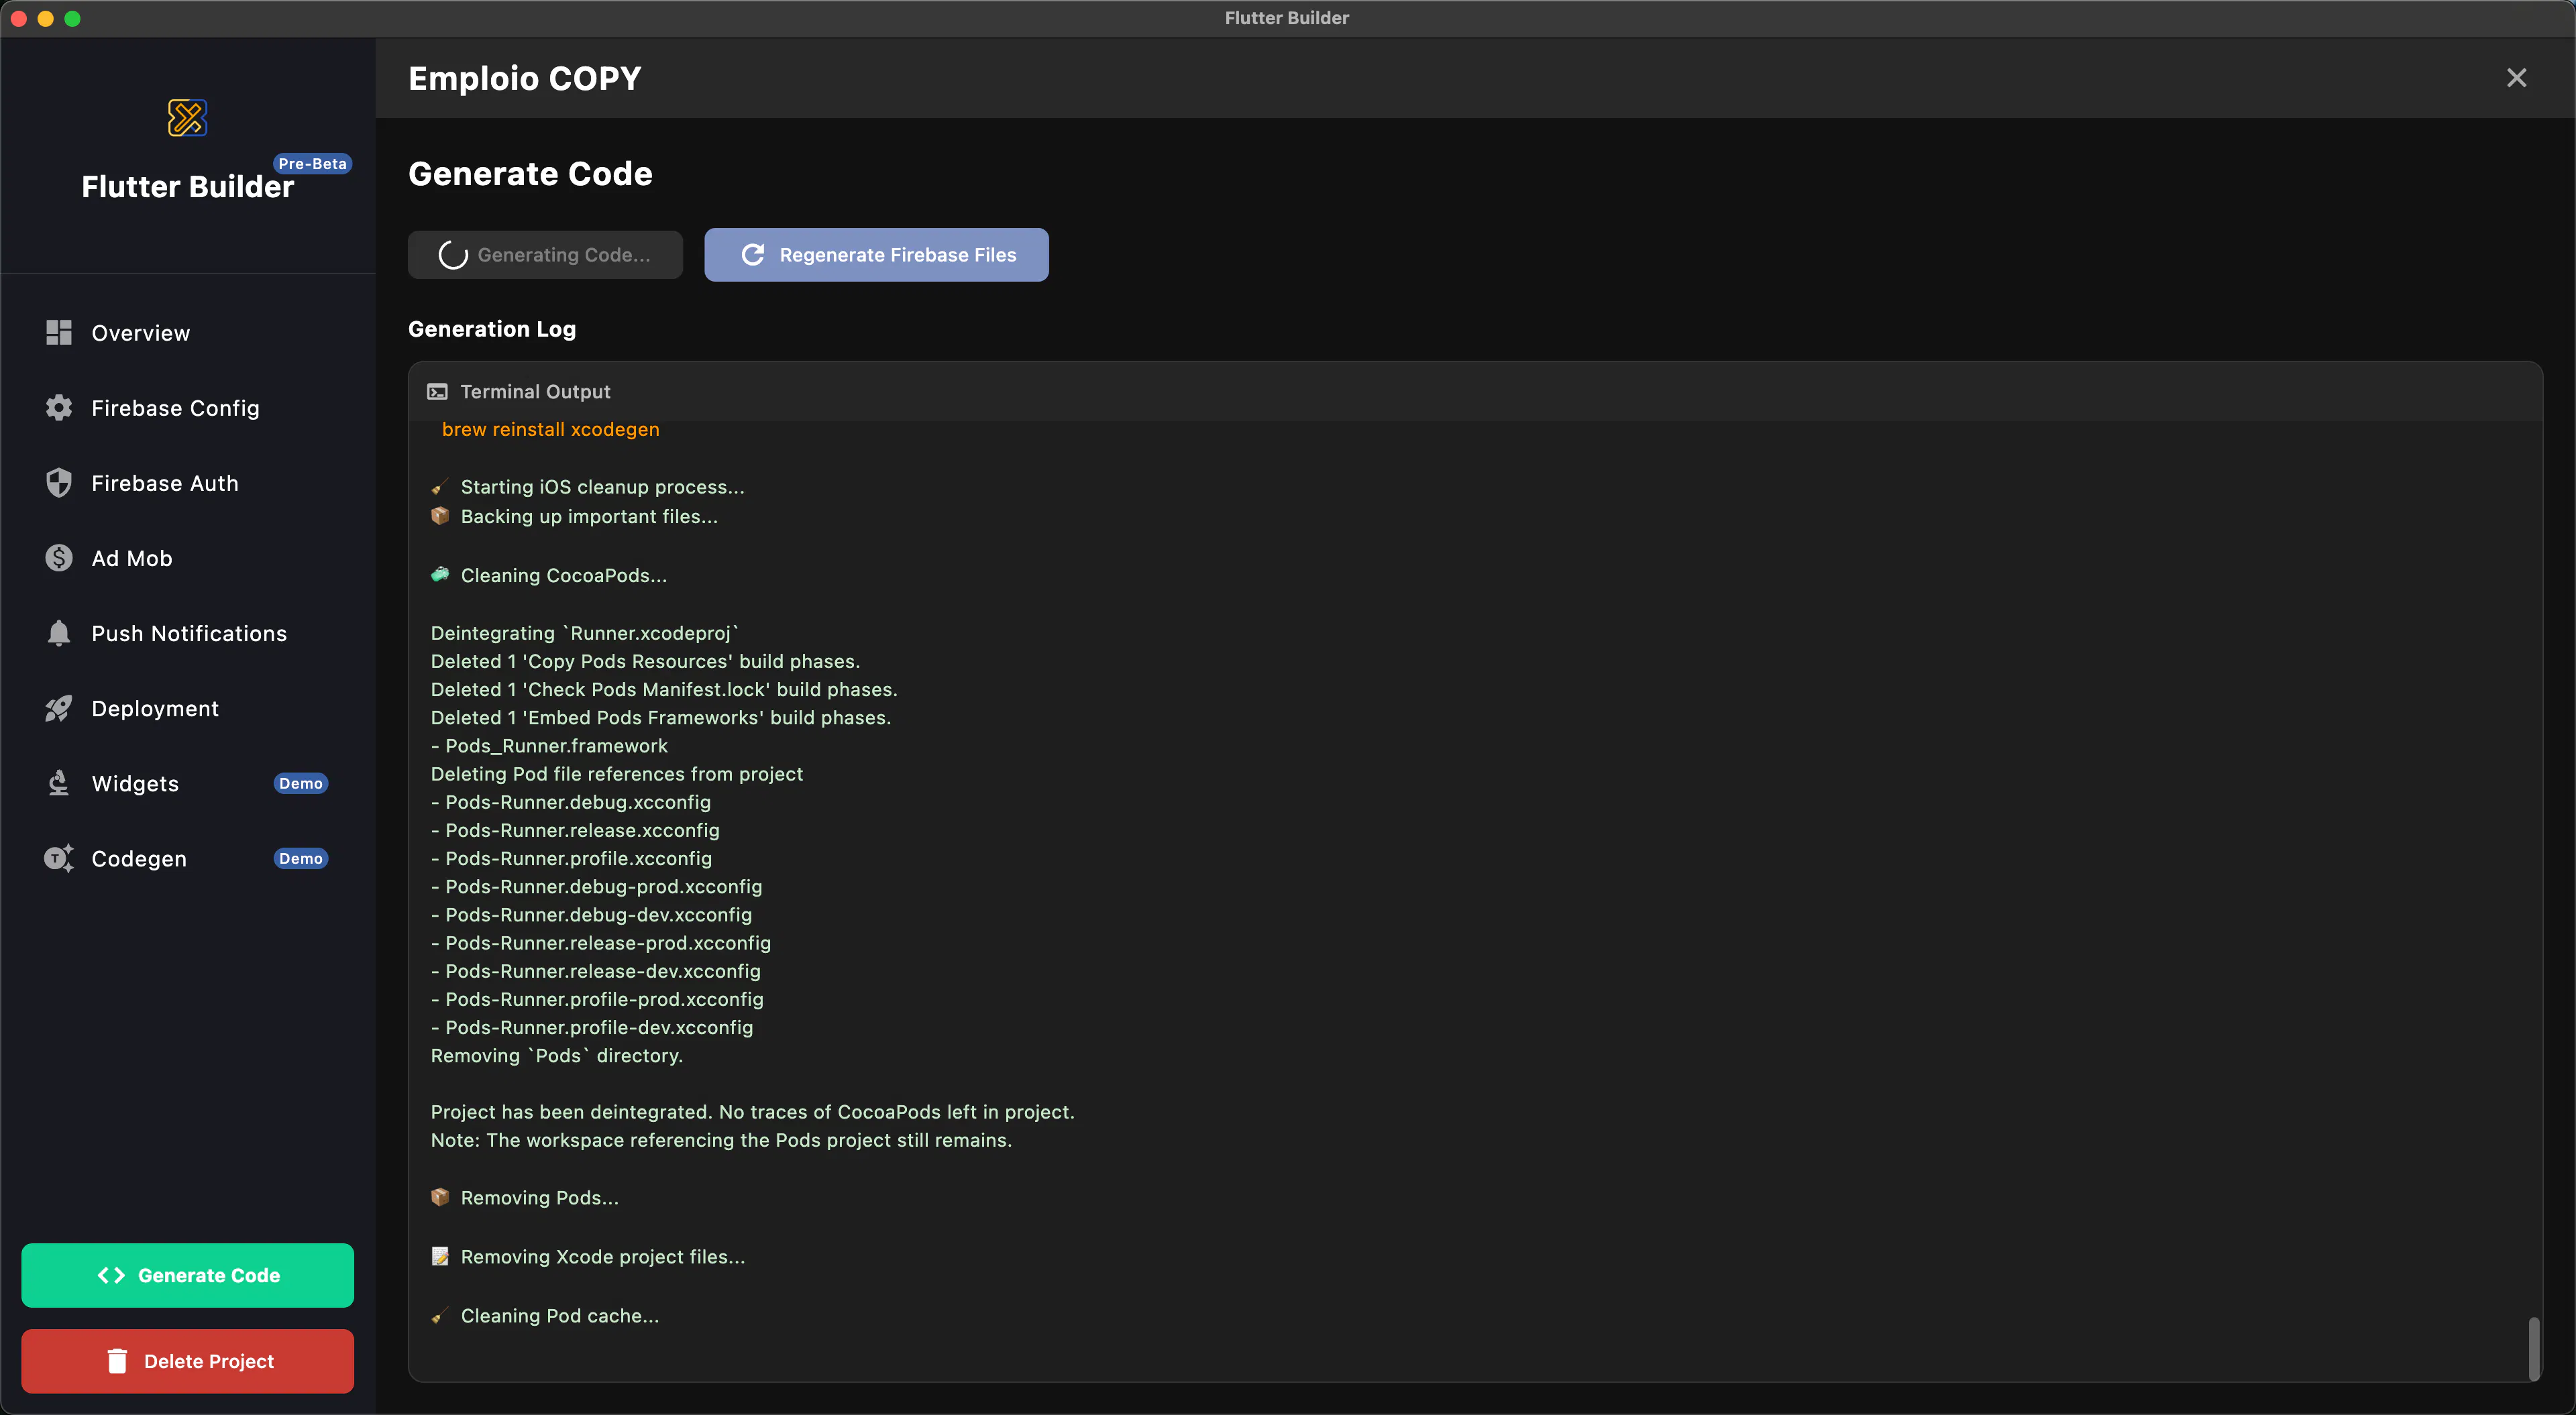
Task: Click the broom icon beside Cleaning Pod cache
Action: (439, 1316)
